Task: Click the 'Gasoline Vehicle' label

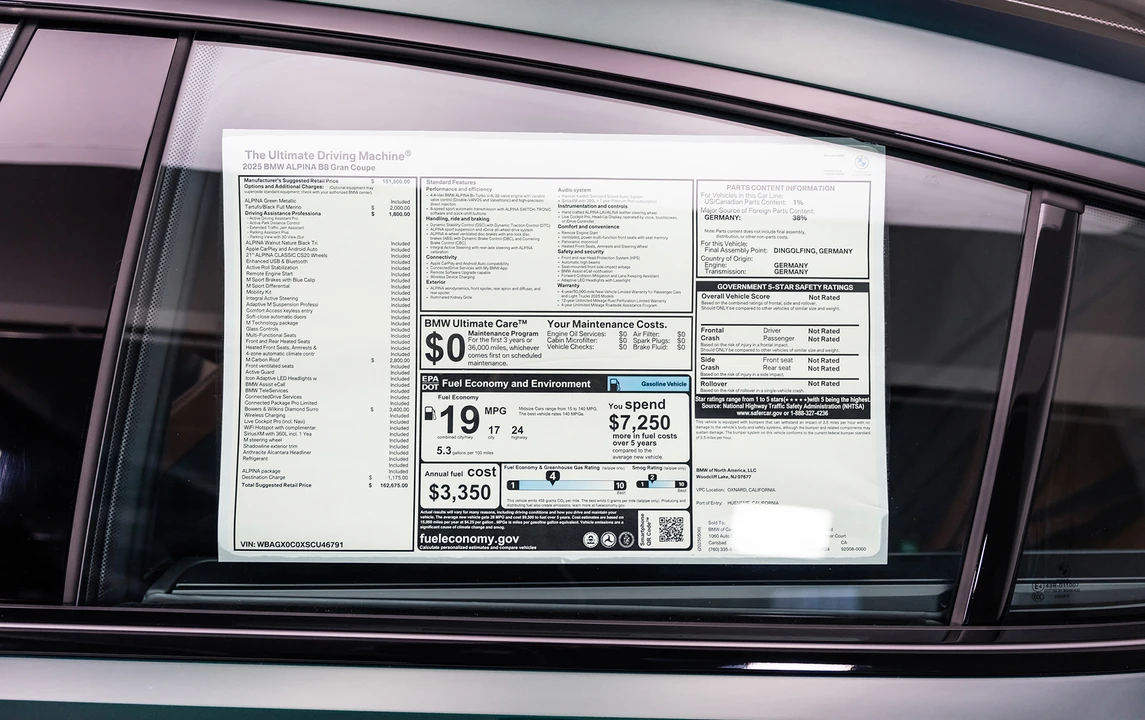Action: click(x=664, y=383)
